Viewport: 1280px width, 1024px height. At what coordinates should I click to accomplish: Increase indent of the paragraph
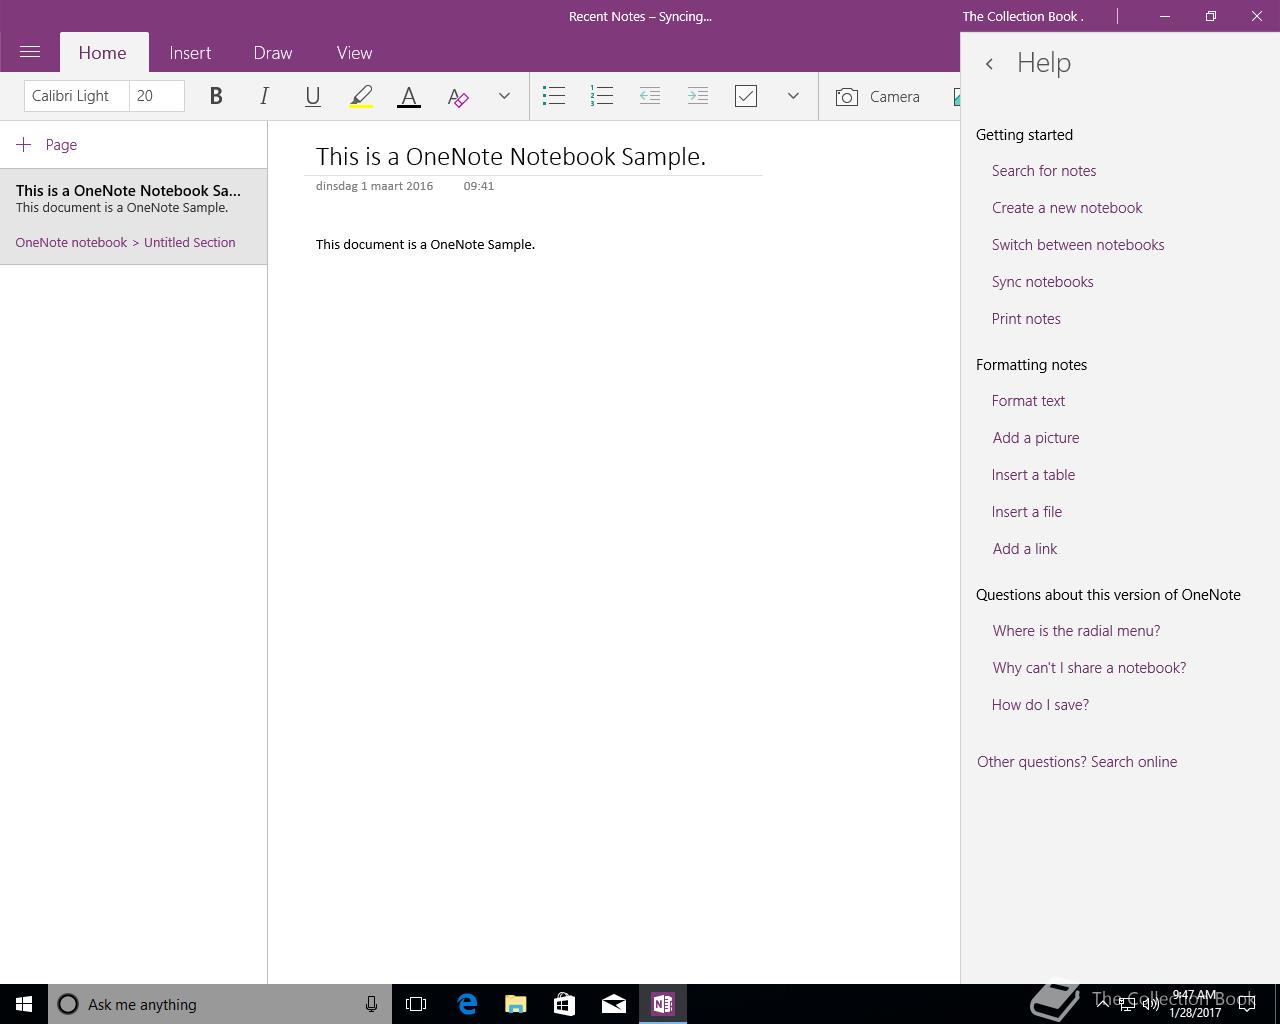(698, 96)
